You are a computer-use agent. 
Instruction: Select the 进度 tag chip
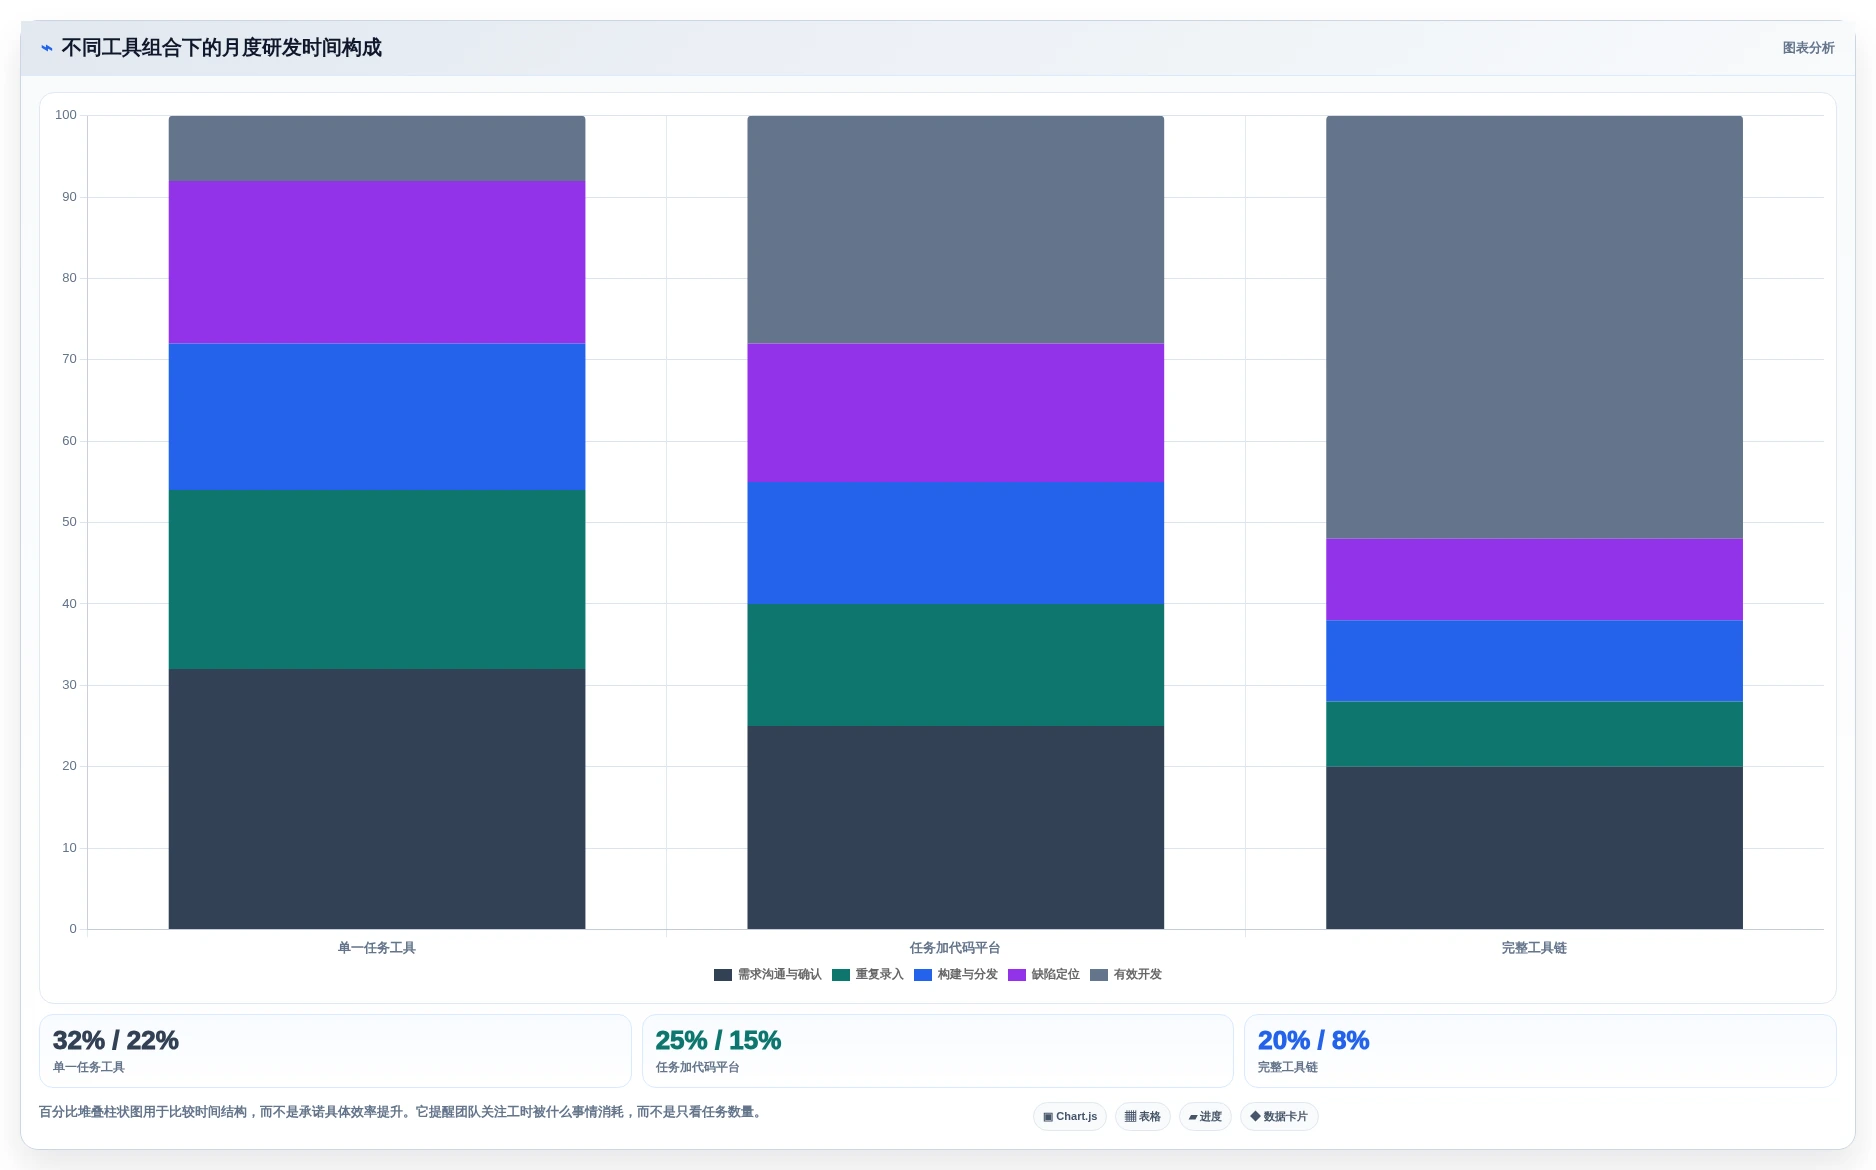(x=1205, y=1117)
